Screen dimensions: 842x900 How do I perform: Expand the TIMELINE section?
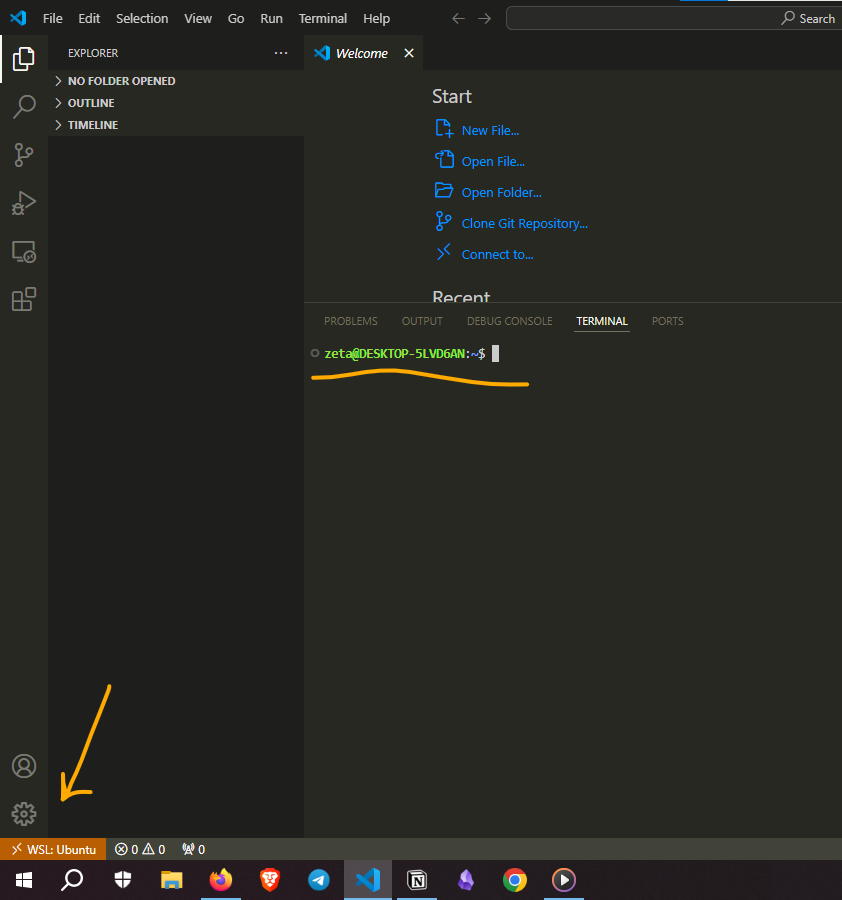point(93,125)
